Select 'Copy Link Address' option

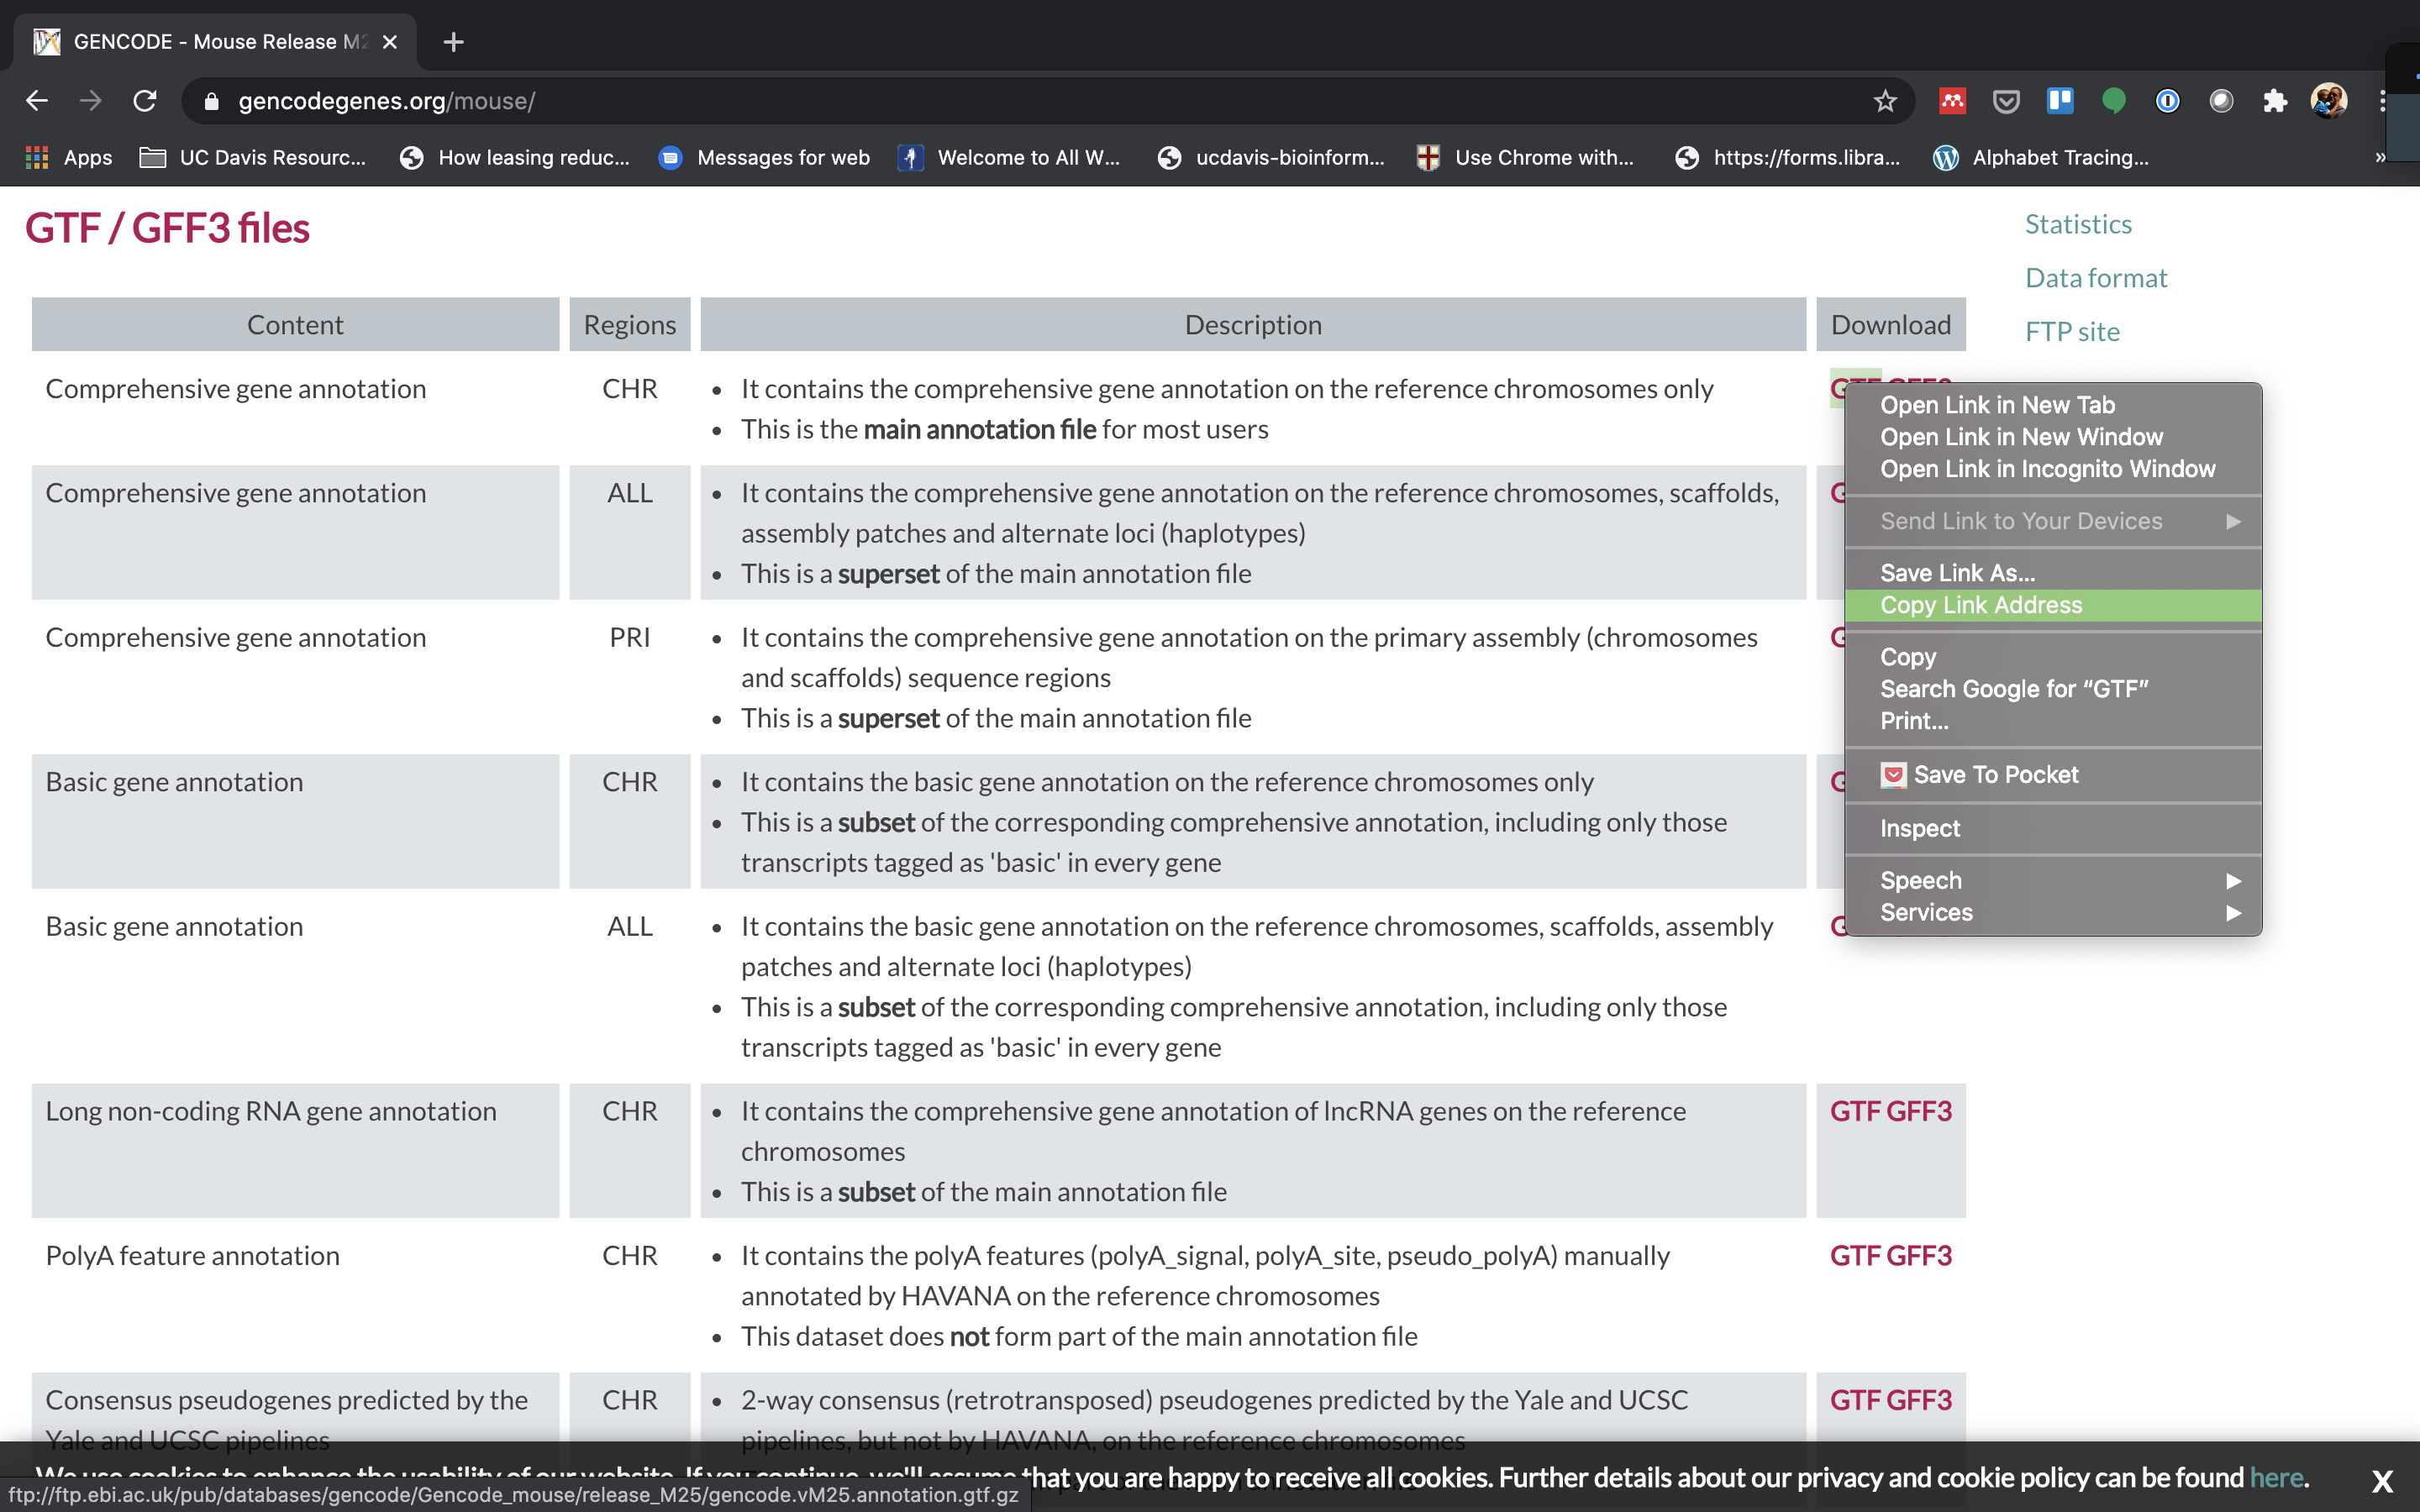point(1981,605)
